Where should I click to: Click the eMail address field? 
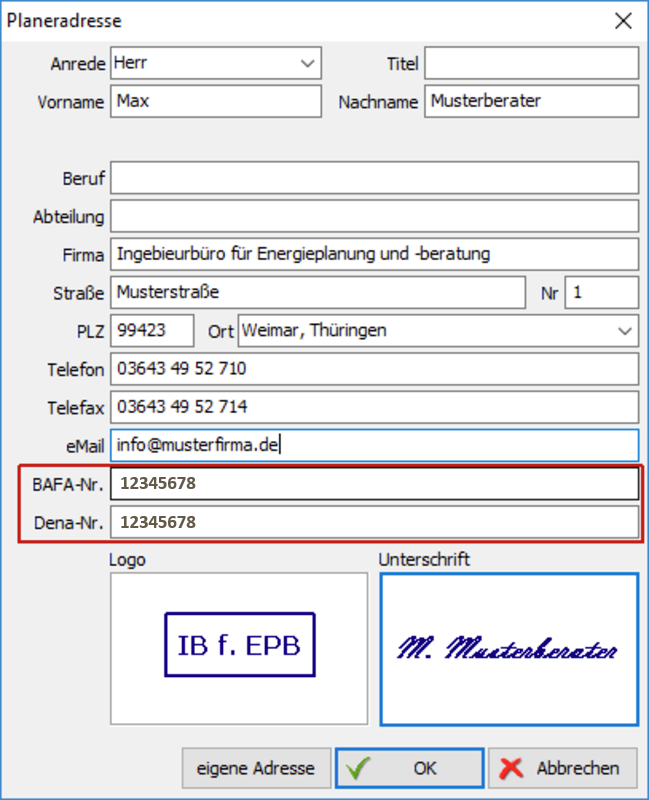[x=374, y=445]
